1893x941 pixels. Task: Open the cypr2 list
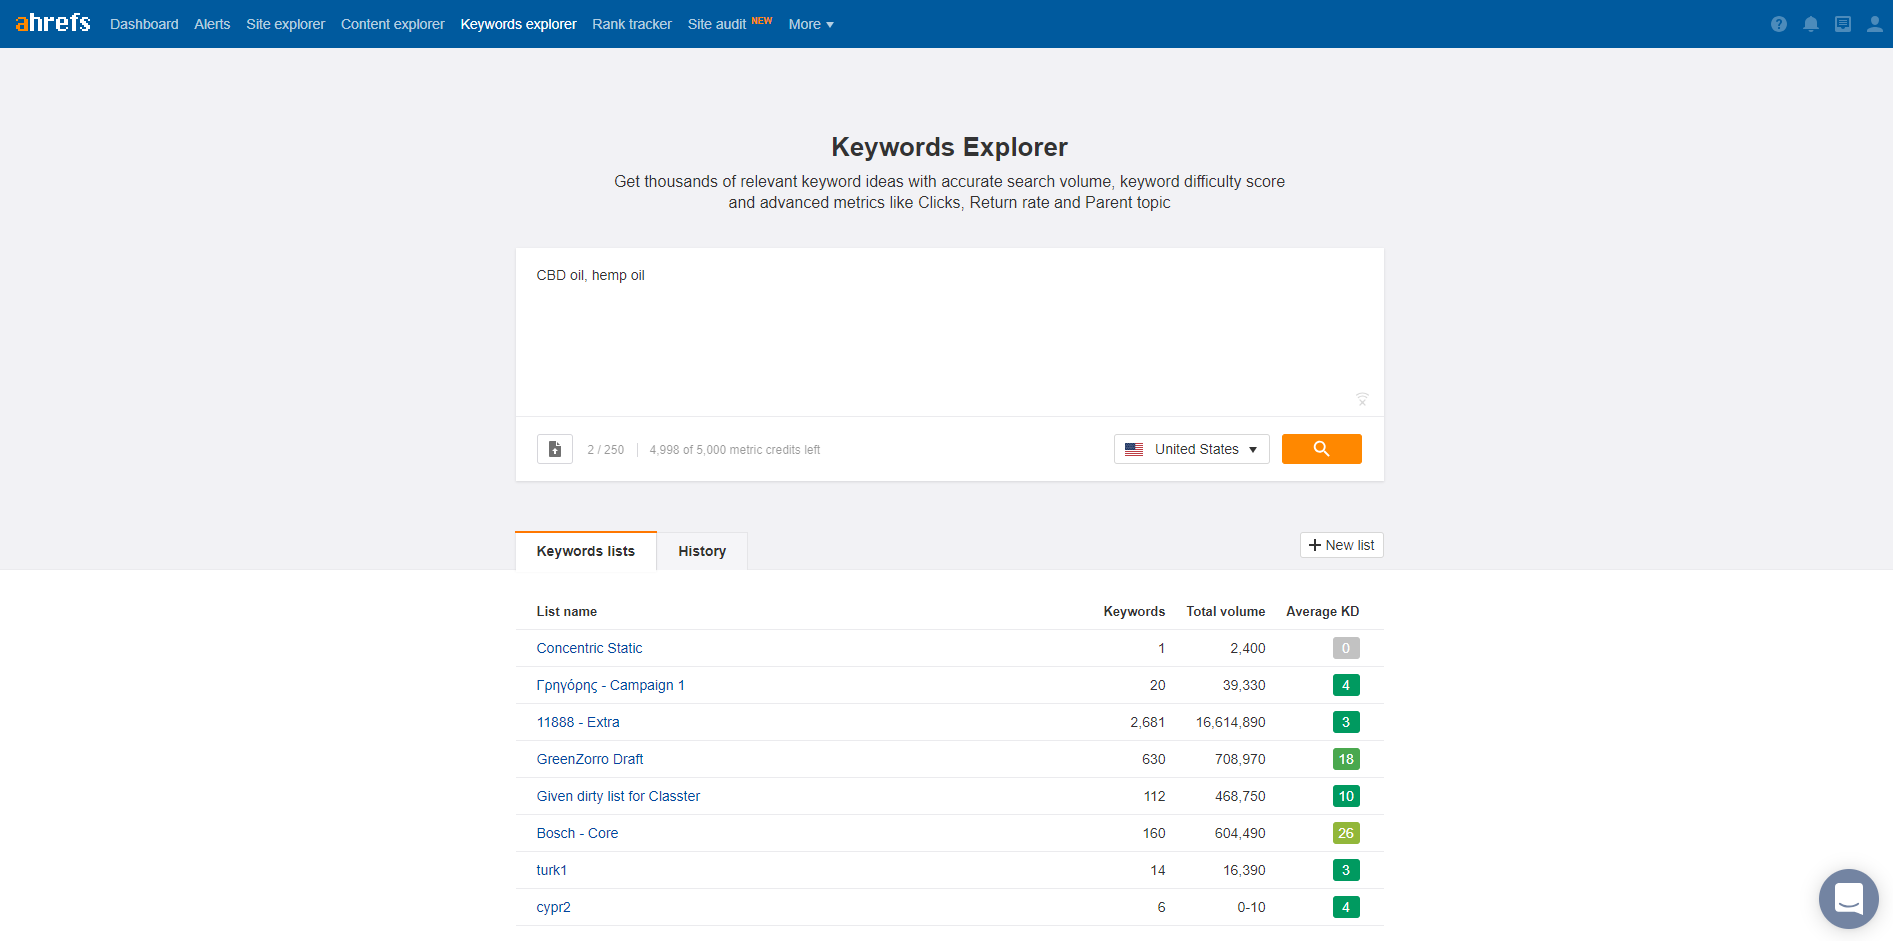point(554,907)
